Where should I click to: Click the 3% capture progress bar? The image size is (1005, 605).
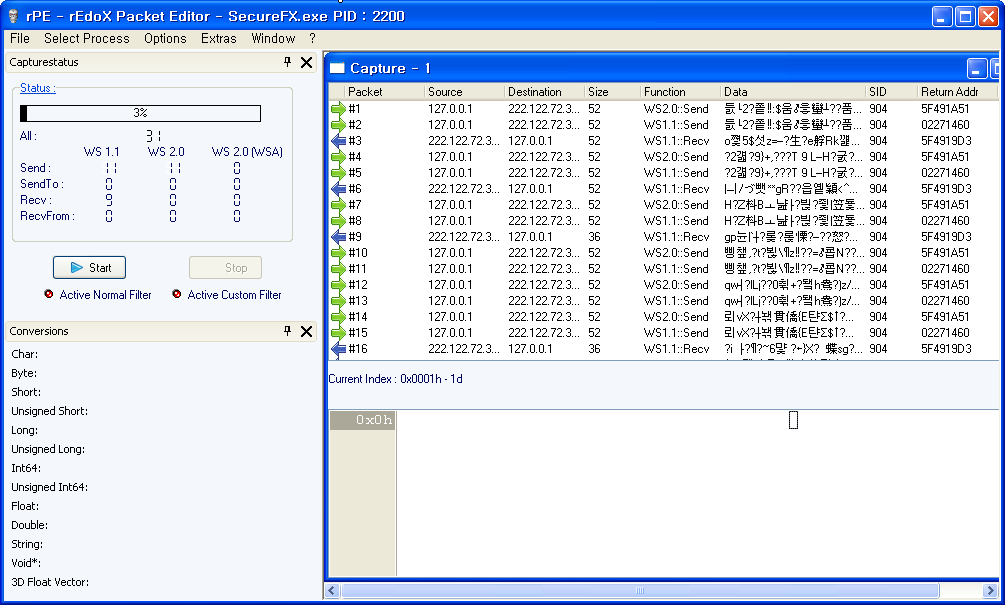(x=140, y=113)
